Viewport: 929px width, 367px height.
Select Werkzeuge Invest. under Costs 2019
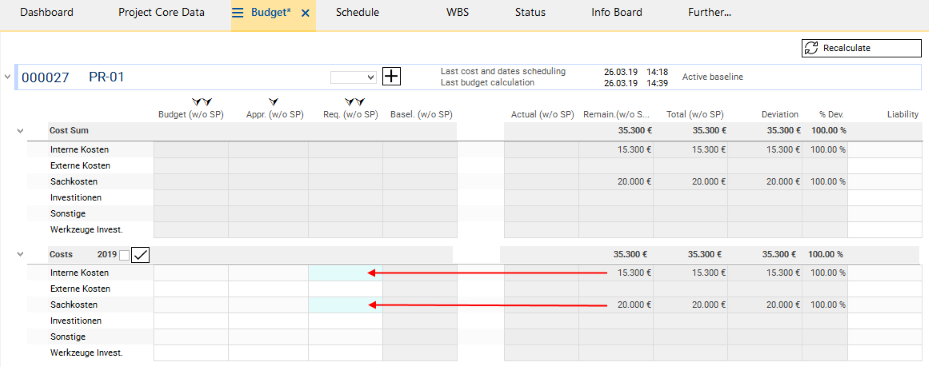[x=87, y=353]
